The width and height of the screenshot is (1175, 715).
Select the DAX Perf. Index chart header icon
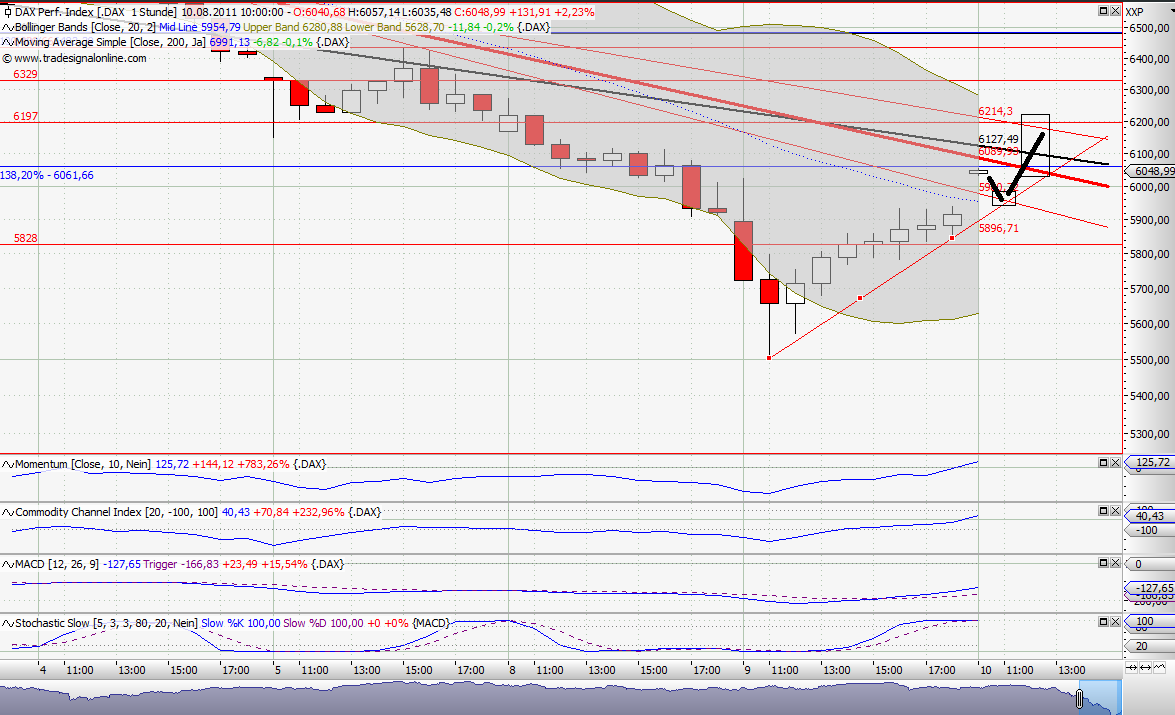pyautogui.click(x=9, y=11)
